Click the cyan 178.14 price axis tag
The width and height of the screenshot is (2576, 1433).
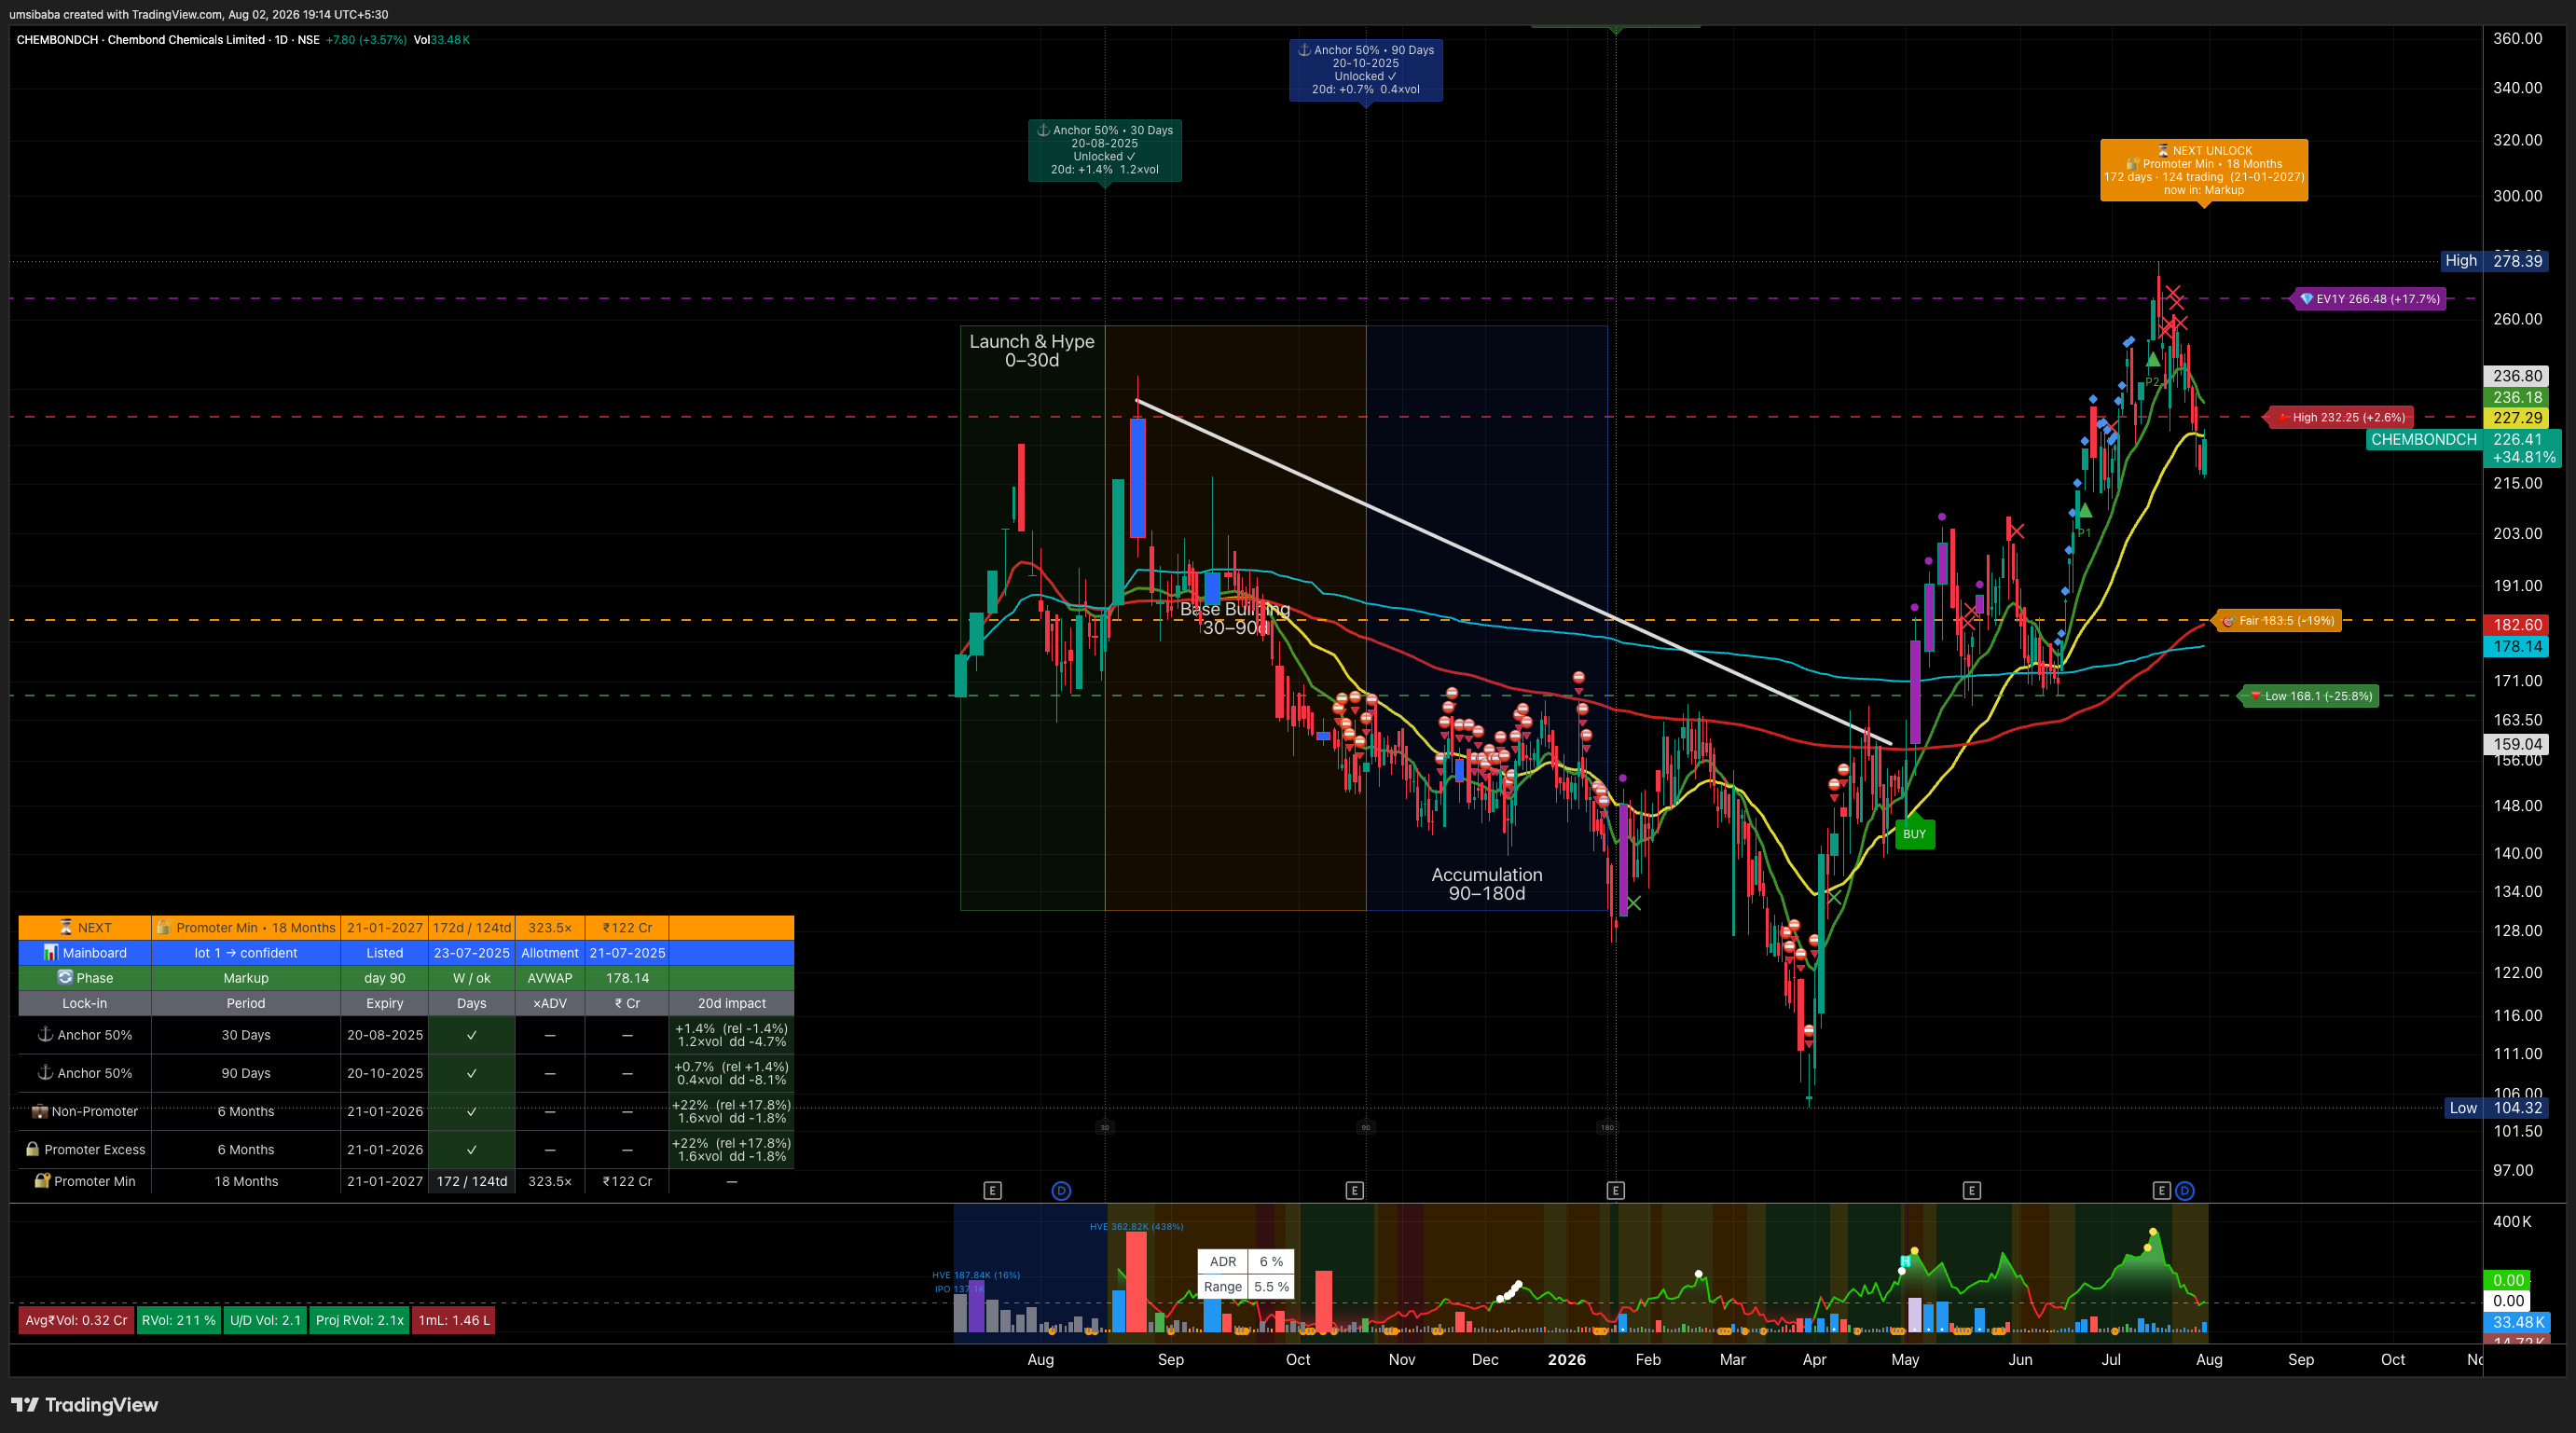[x=2517, y=646]
